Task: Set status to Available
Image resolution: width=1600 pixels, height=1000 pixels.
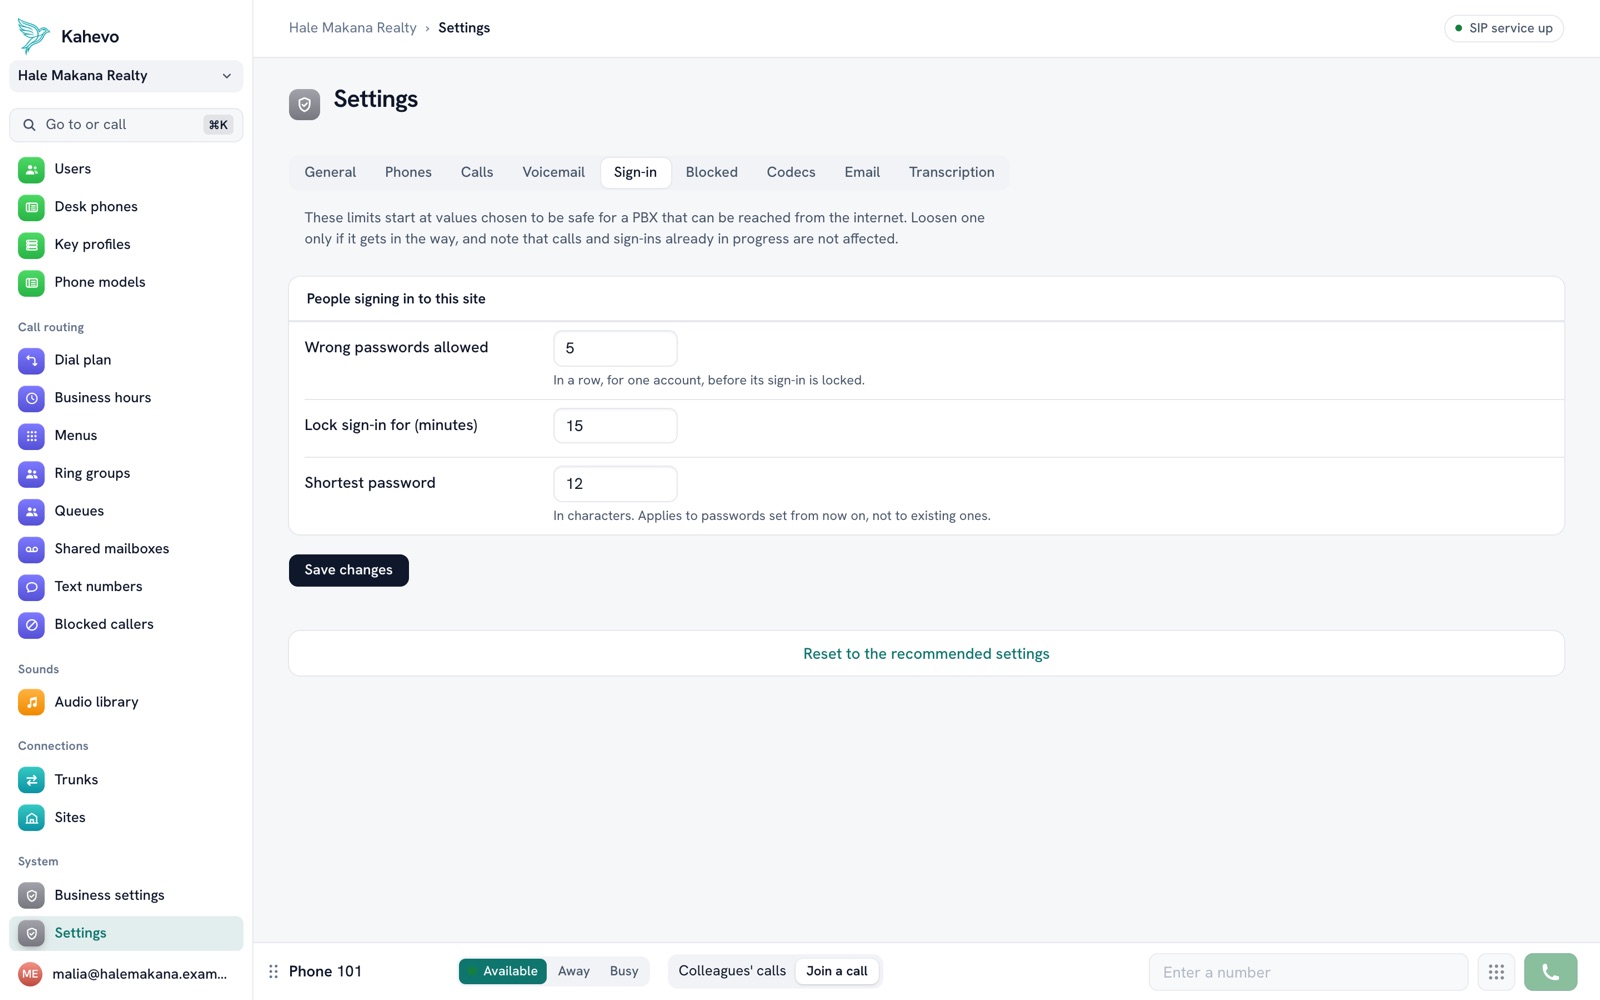Action: click(503, 971)
